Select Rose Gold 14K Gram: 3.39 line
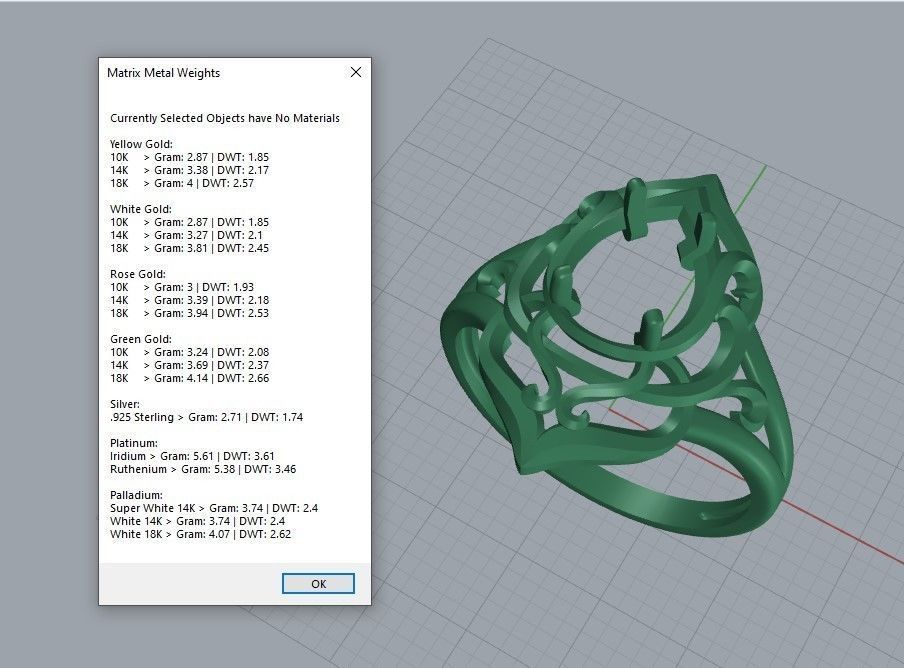This screenshot has width=904, height=668. tap(189, 300)
